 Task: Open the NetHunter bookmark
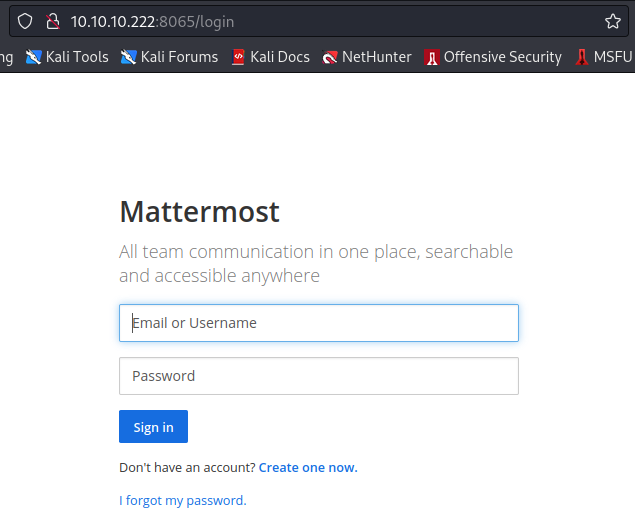tap(367, 57)
